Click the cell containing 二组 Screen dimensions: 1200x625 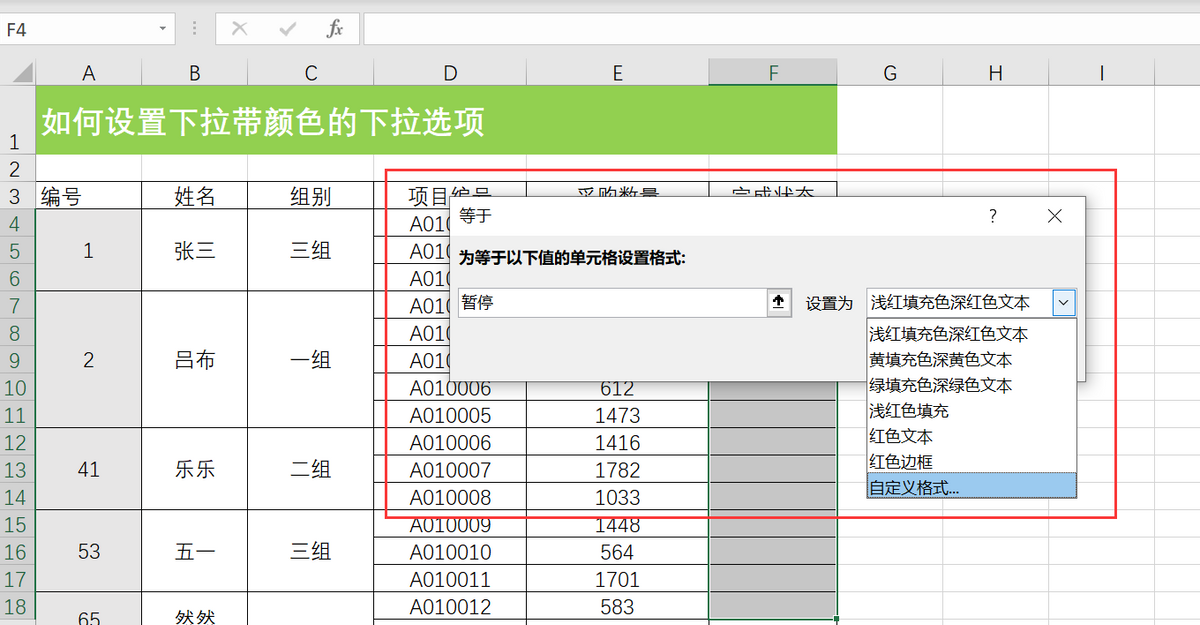point(311,469)
